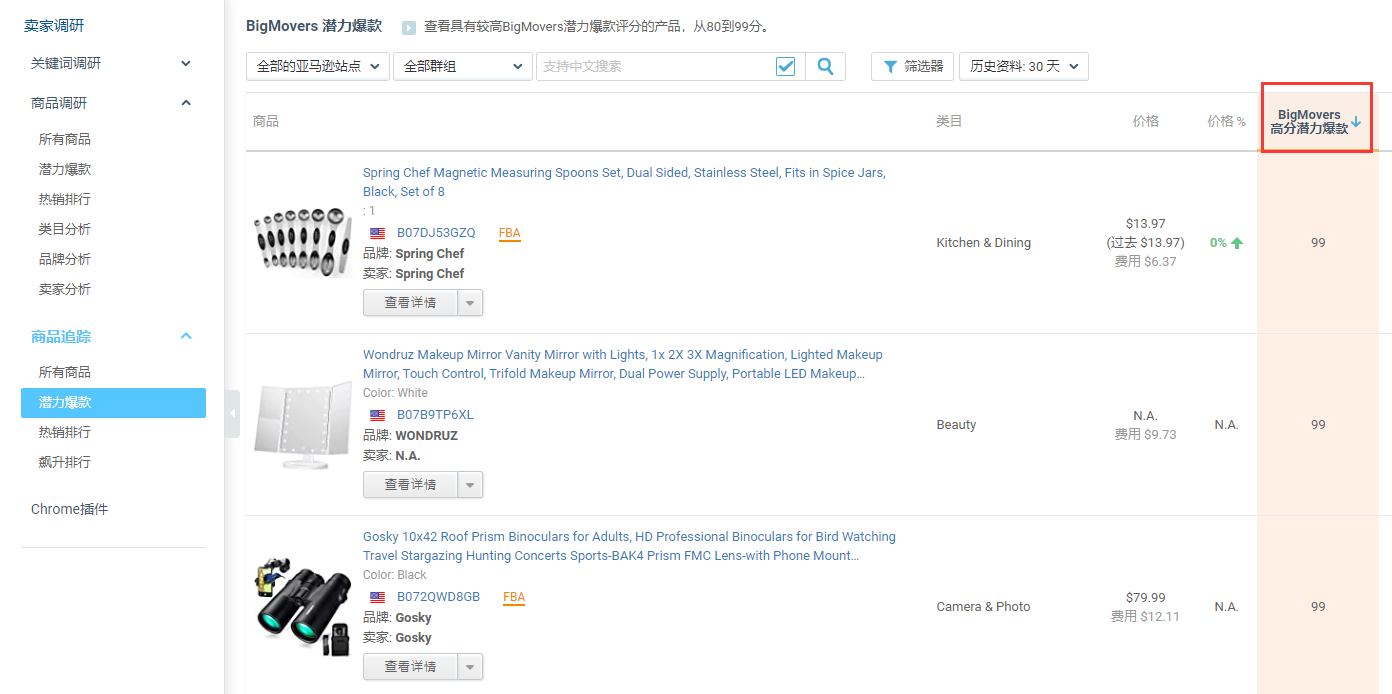Screen dimensions: 1392x694
Task: Click the binoculars product thumbnail
Action: [x=303, y=607]
